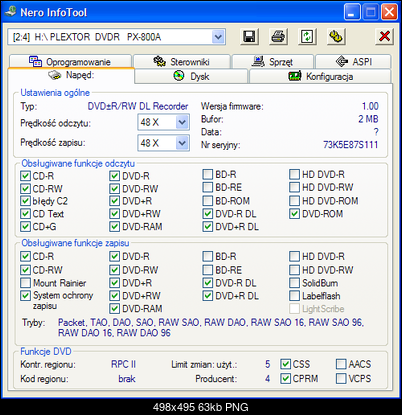Switch to the Sterowniki tab
402x415 pixels.
[182, 62]
